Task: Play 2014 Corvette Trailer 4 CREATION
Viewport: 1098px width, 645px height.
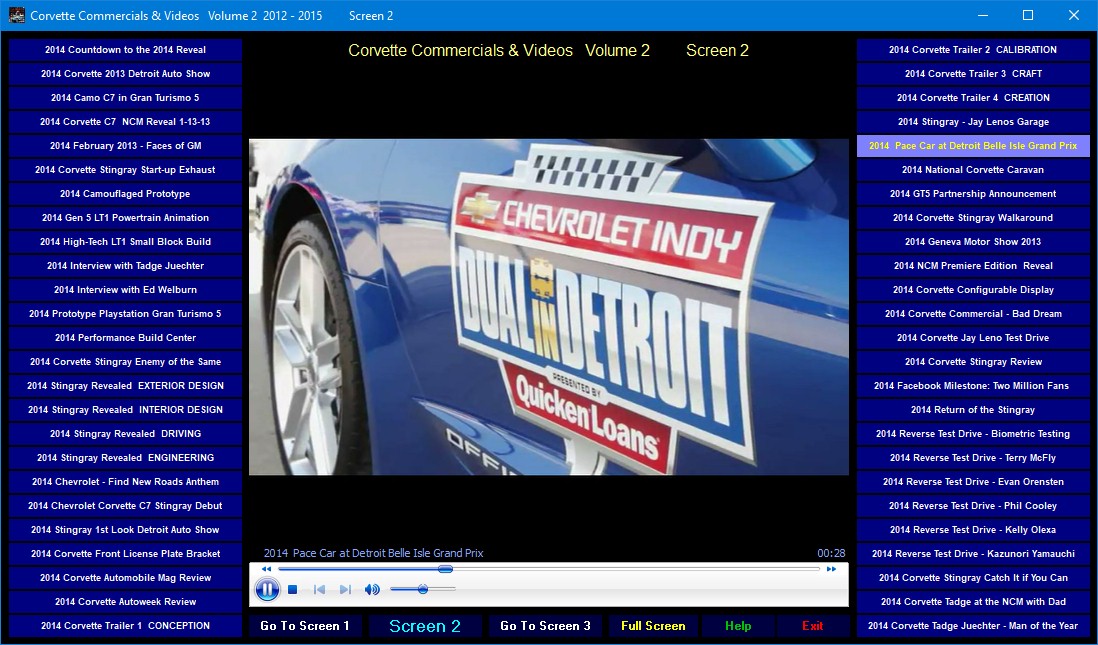Action: coord(973,98)
